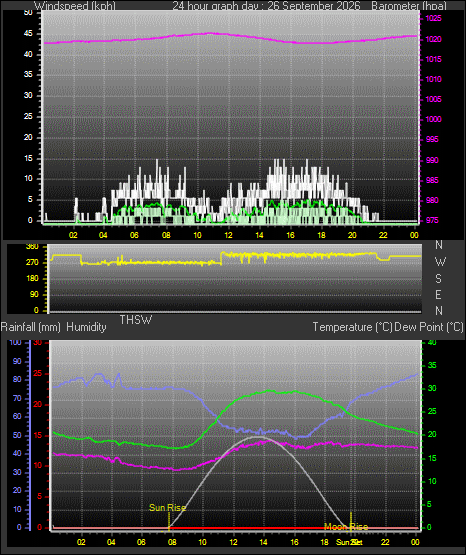The image size is (466, 555).
Task: Click the W compass direction label
Action: [440, 262]
